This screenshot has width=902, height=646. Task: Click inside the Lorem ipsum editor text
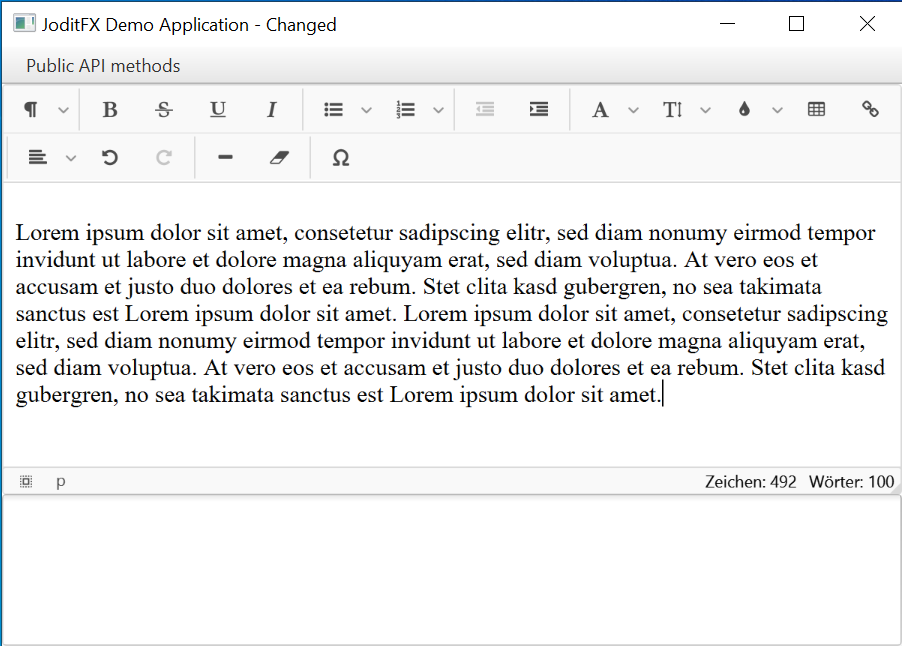[451, 314]
